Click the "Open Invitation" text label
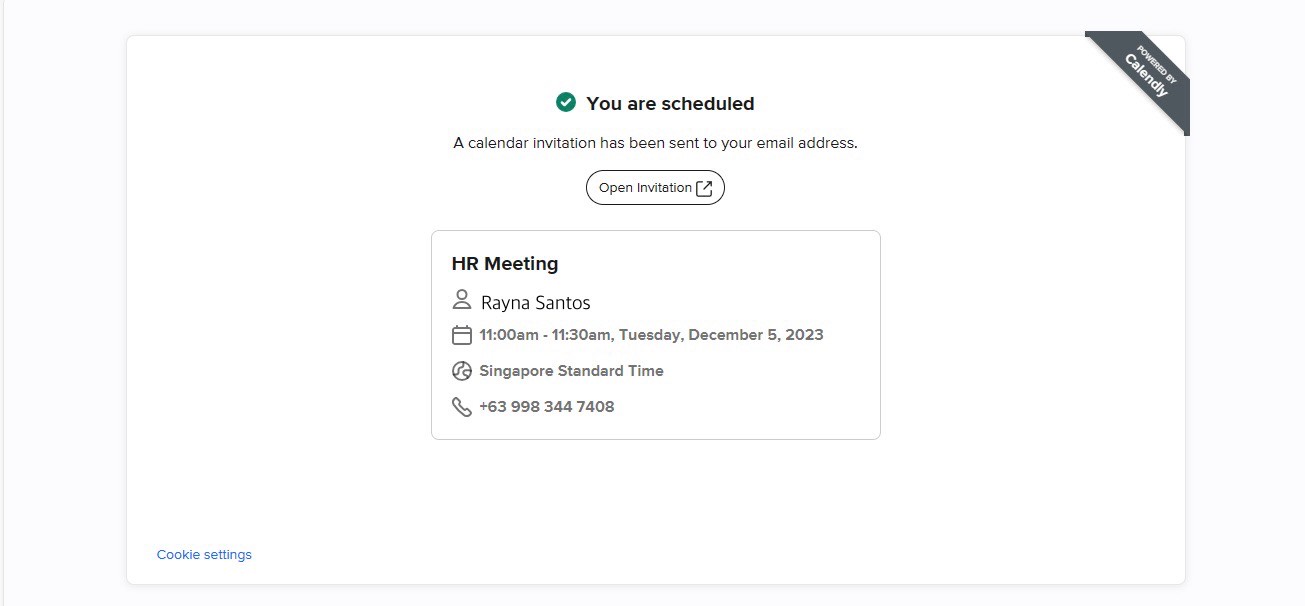The width and height of the screenshot is (1305, 606). click(645, 188)
